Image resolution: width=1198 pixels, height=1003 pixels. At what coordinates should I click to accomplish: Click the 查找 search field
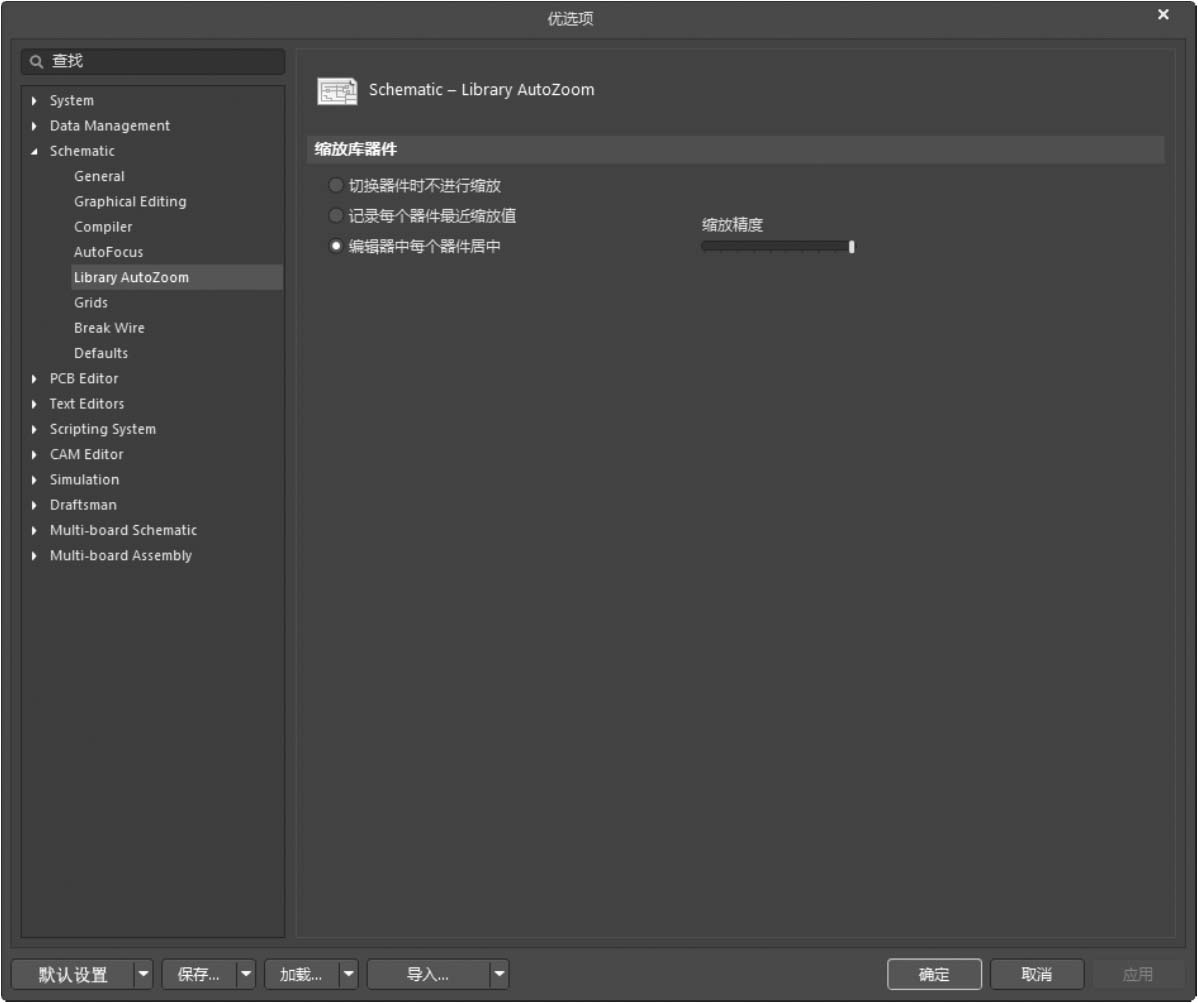153,61
